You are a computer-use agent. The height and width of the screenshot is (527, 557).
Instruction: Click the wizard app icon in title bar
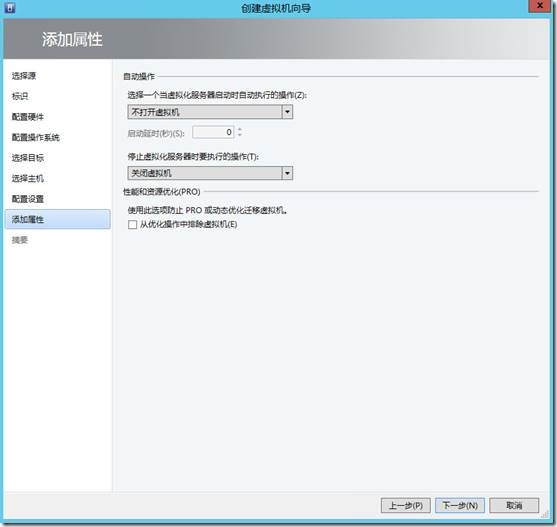(10, 7)
